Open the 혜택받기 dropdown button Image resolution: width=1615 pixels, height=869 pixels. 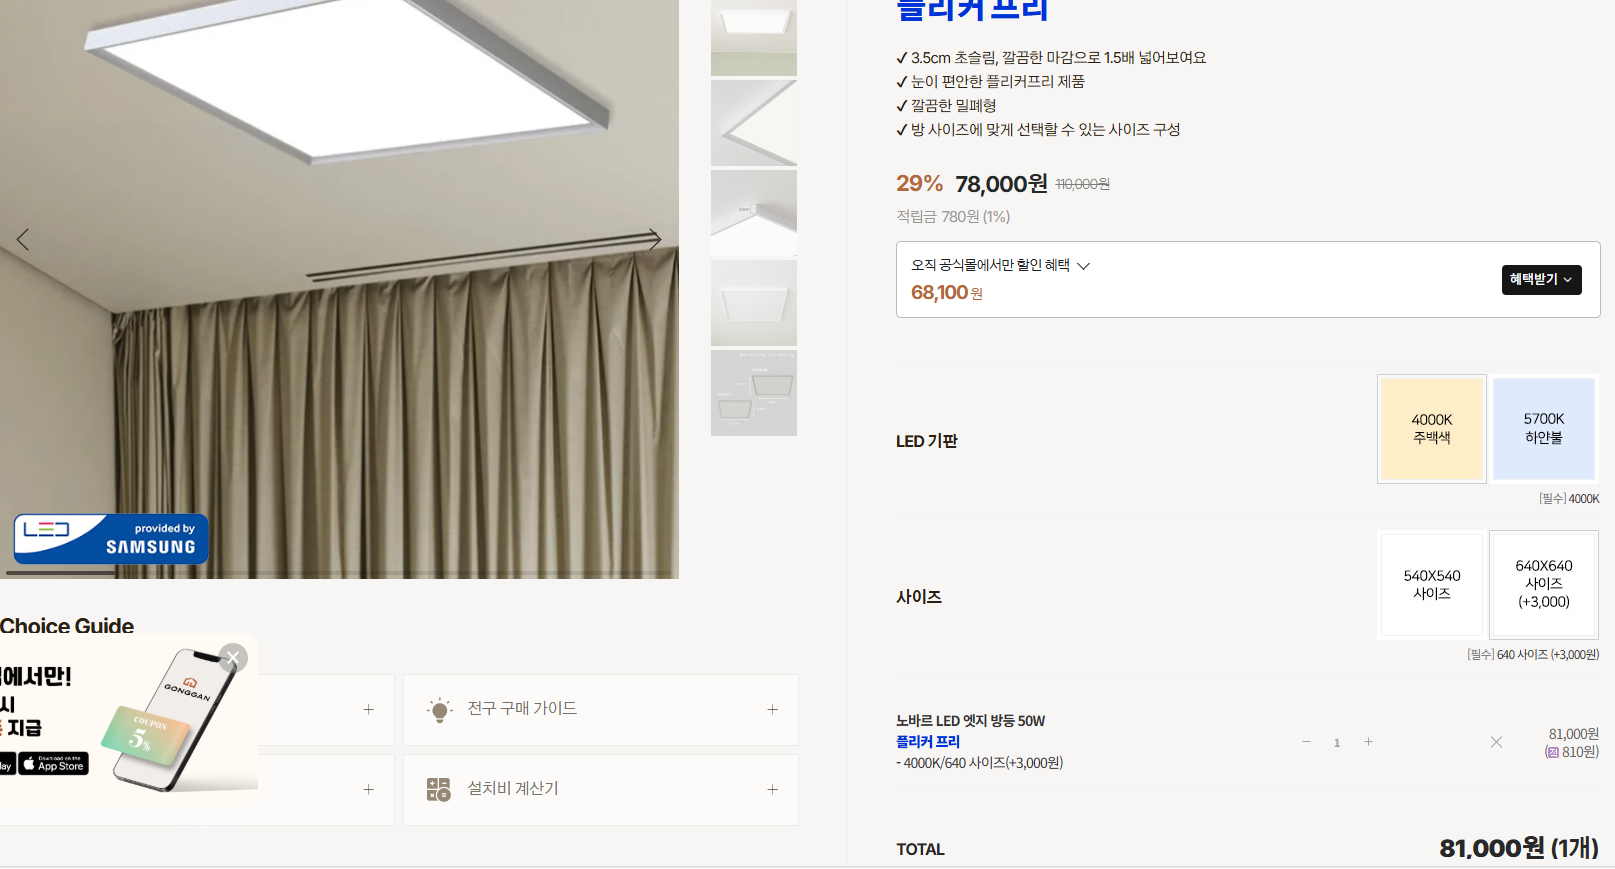click(1541, 280)
